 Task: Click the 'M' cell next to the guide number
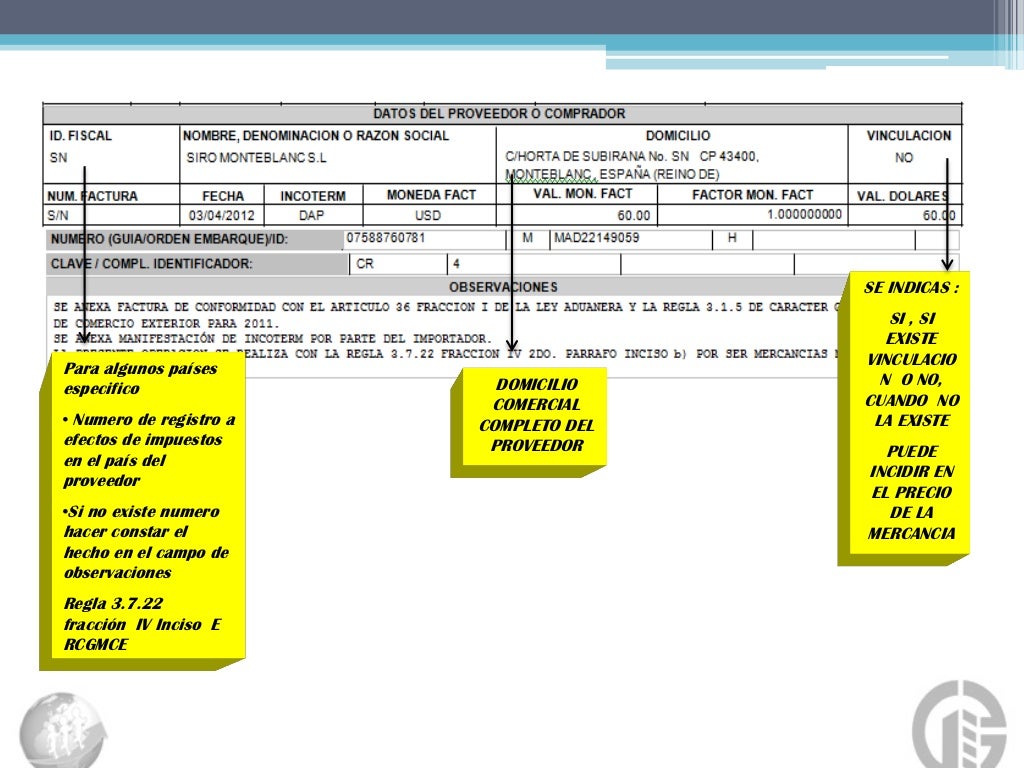coord(528,238)
